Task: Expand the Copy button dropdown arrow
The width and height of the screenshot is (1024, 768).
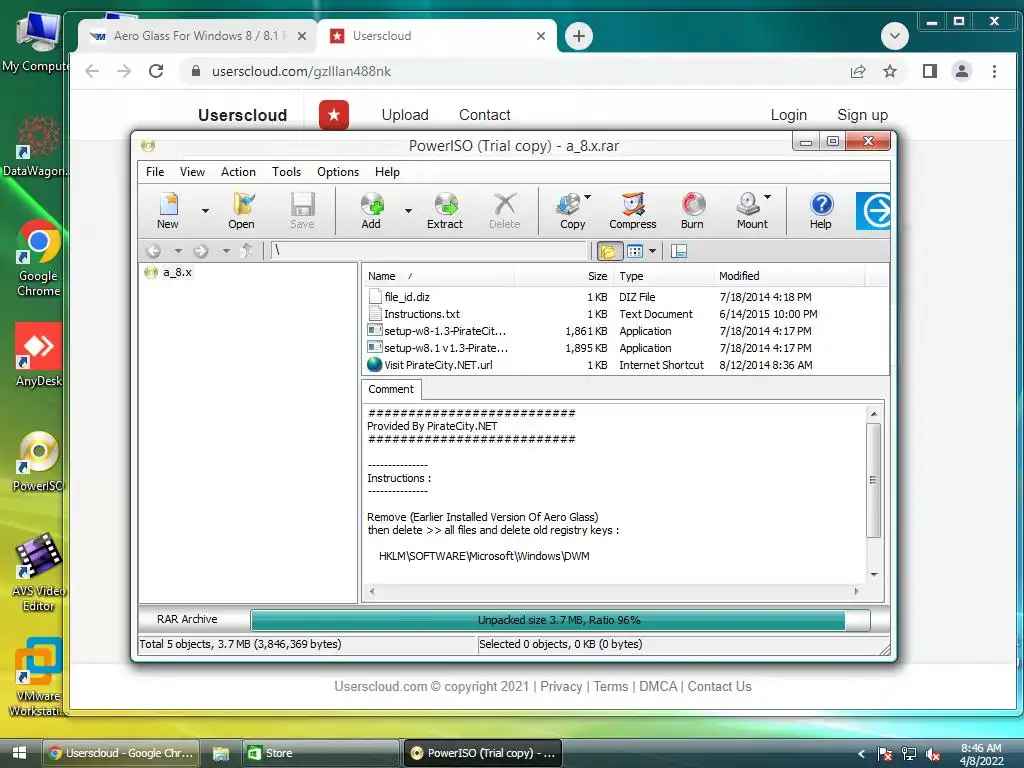Action: click(588, 197)
